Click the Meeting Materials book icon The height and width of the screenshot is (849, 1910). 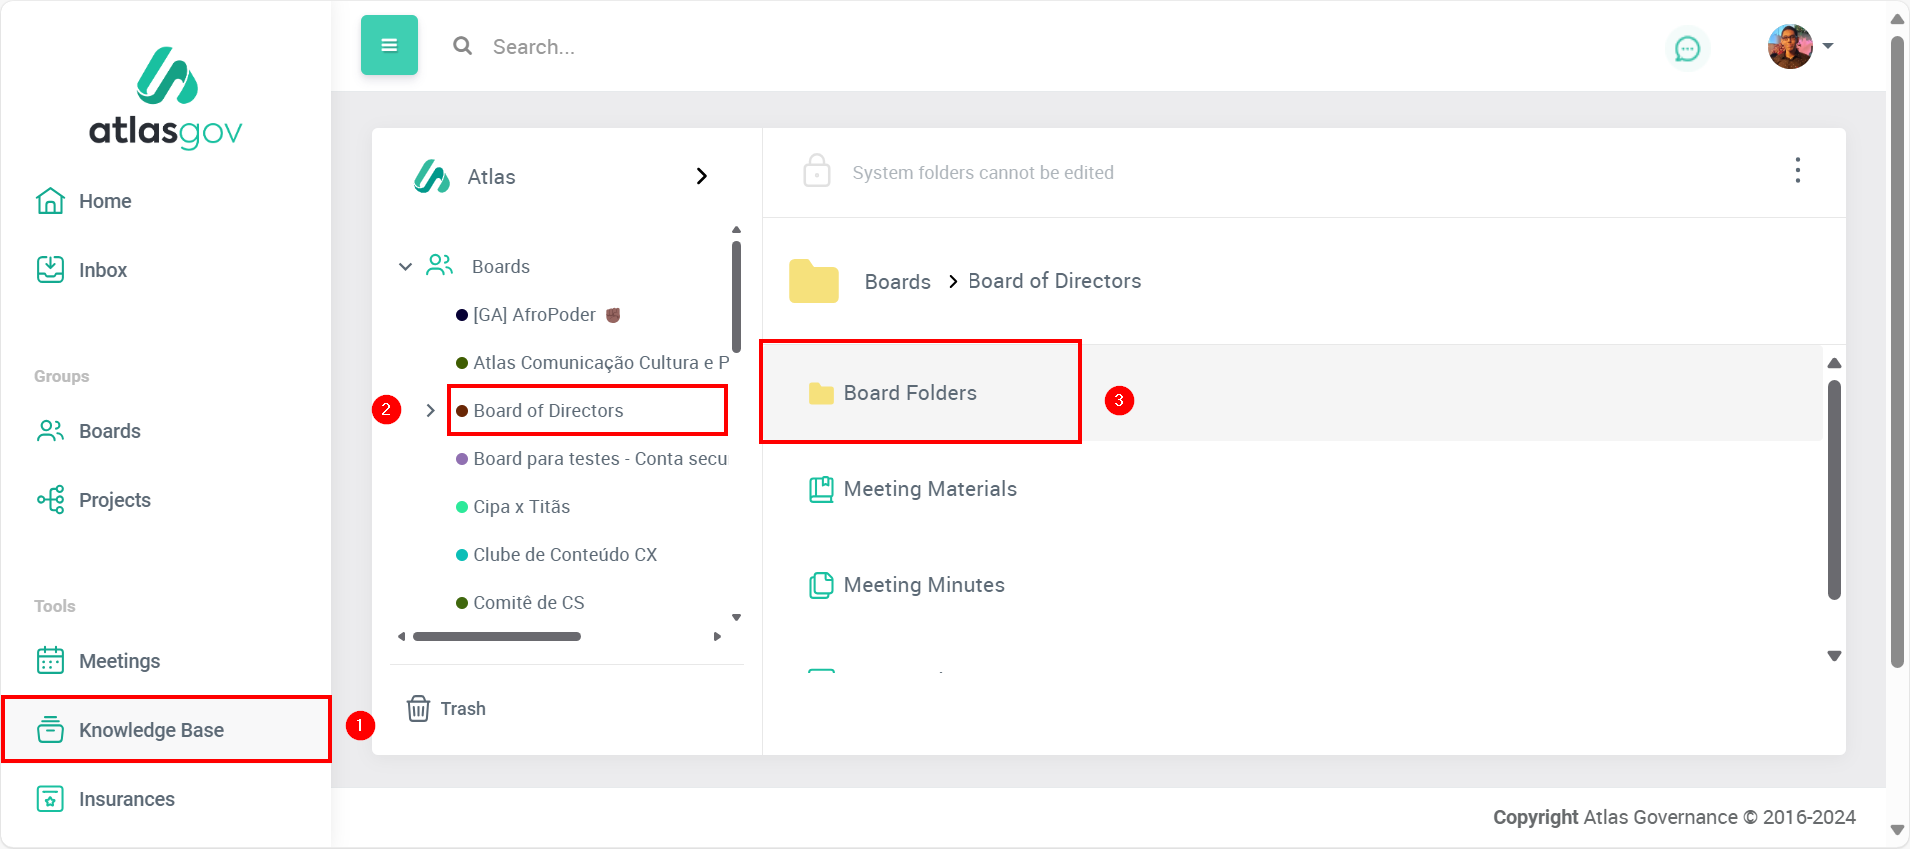821,489
